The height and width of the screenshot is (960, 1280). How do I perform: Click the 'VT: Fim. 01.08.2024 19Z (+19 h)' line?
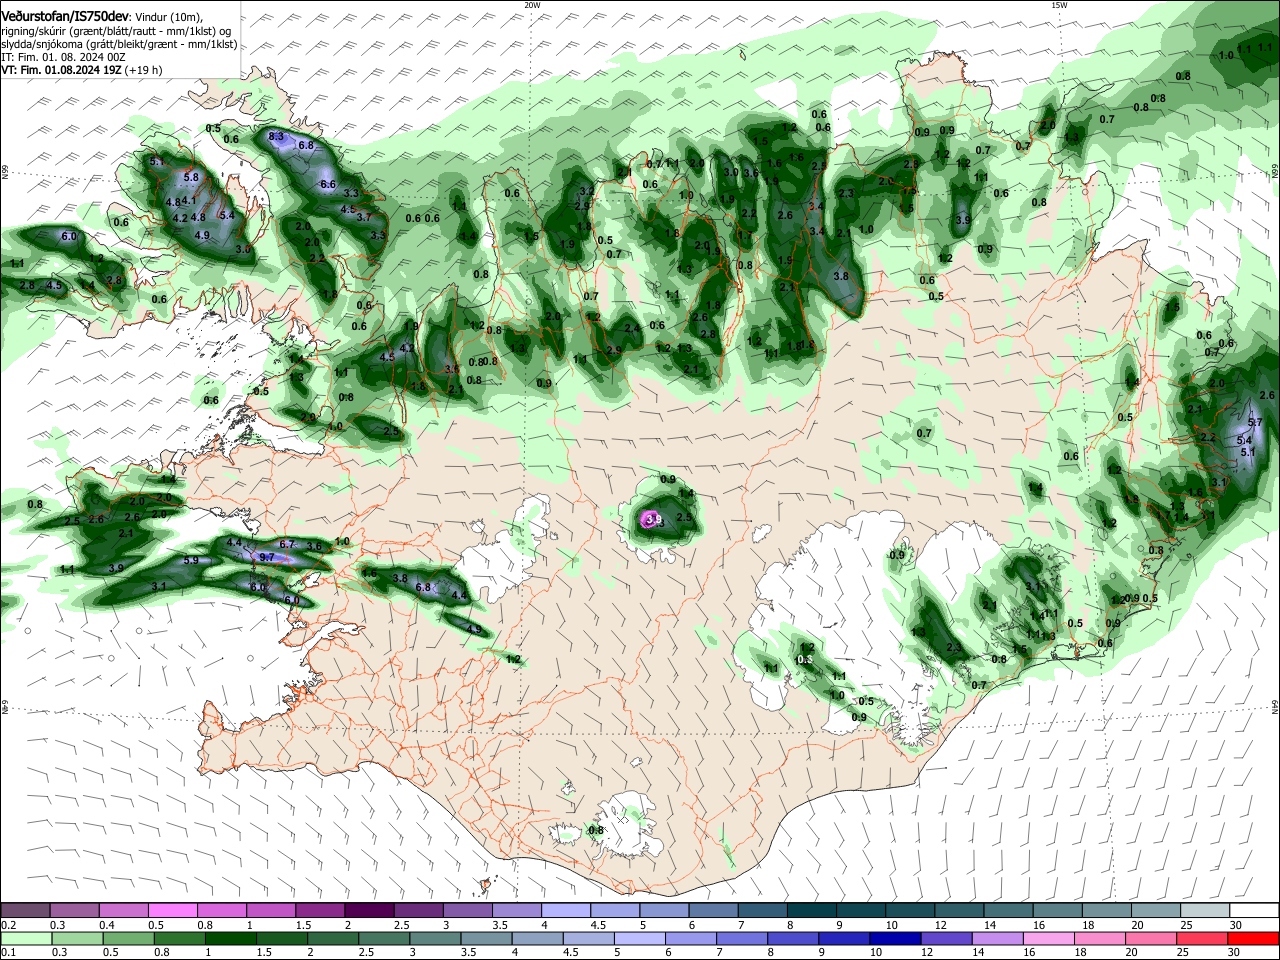(81, 70)
